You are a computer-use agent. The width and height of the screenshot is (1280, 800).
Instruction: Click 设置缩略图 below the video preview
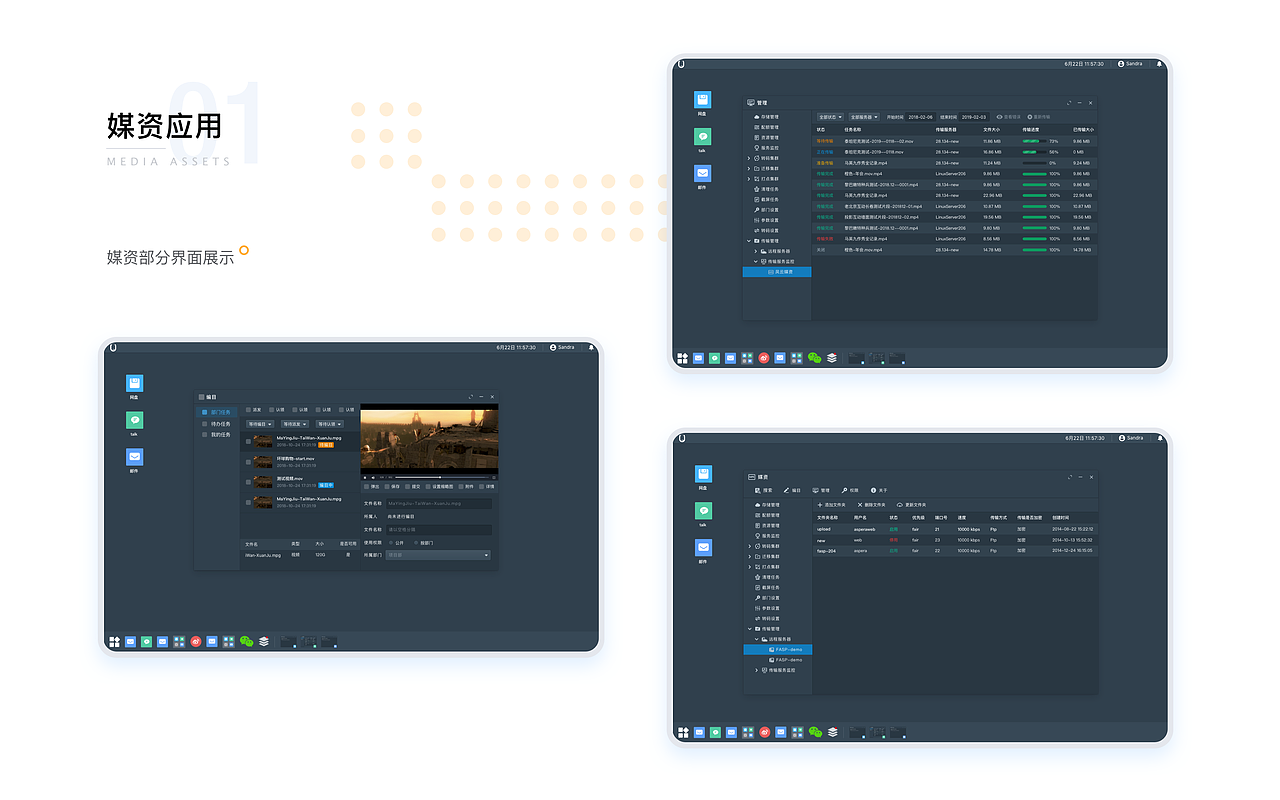point(439,487)
